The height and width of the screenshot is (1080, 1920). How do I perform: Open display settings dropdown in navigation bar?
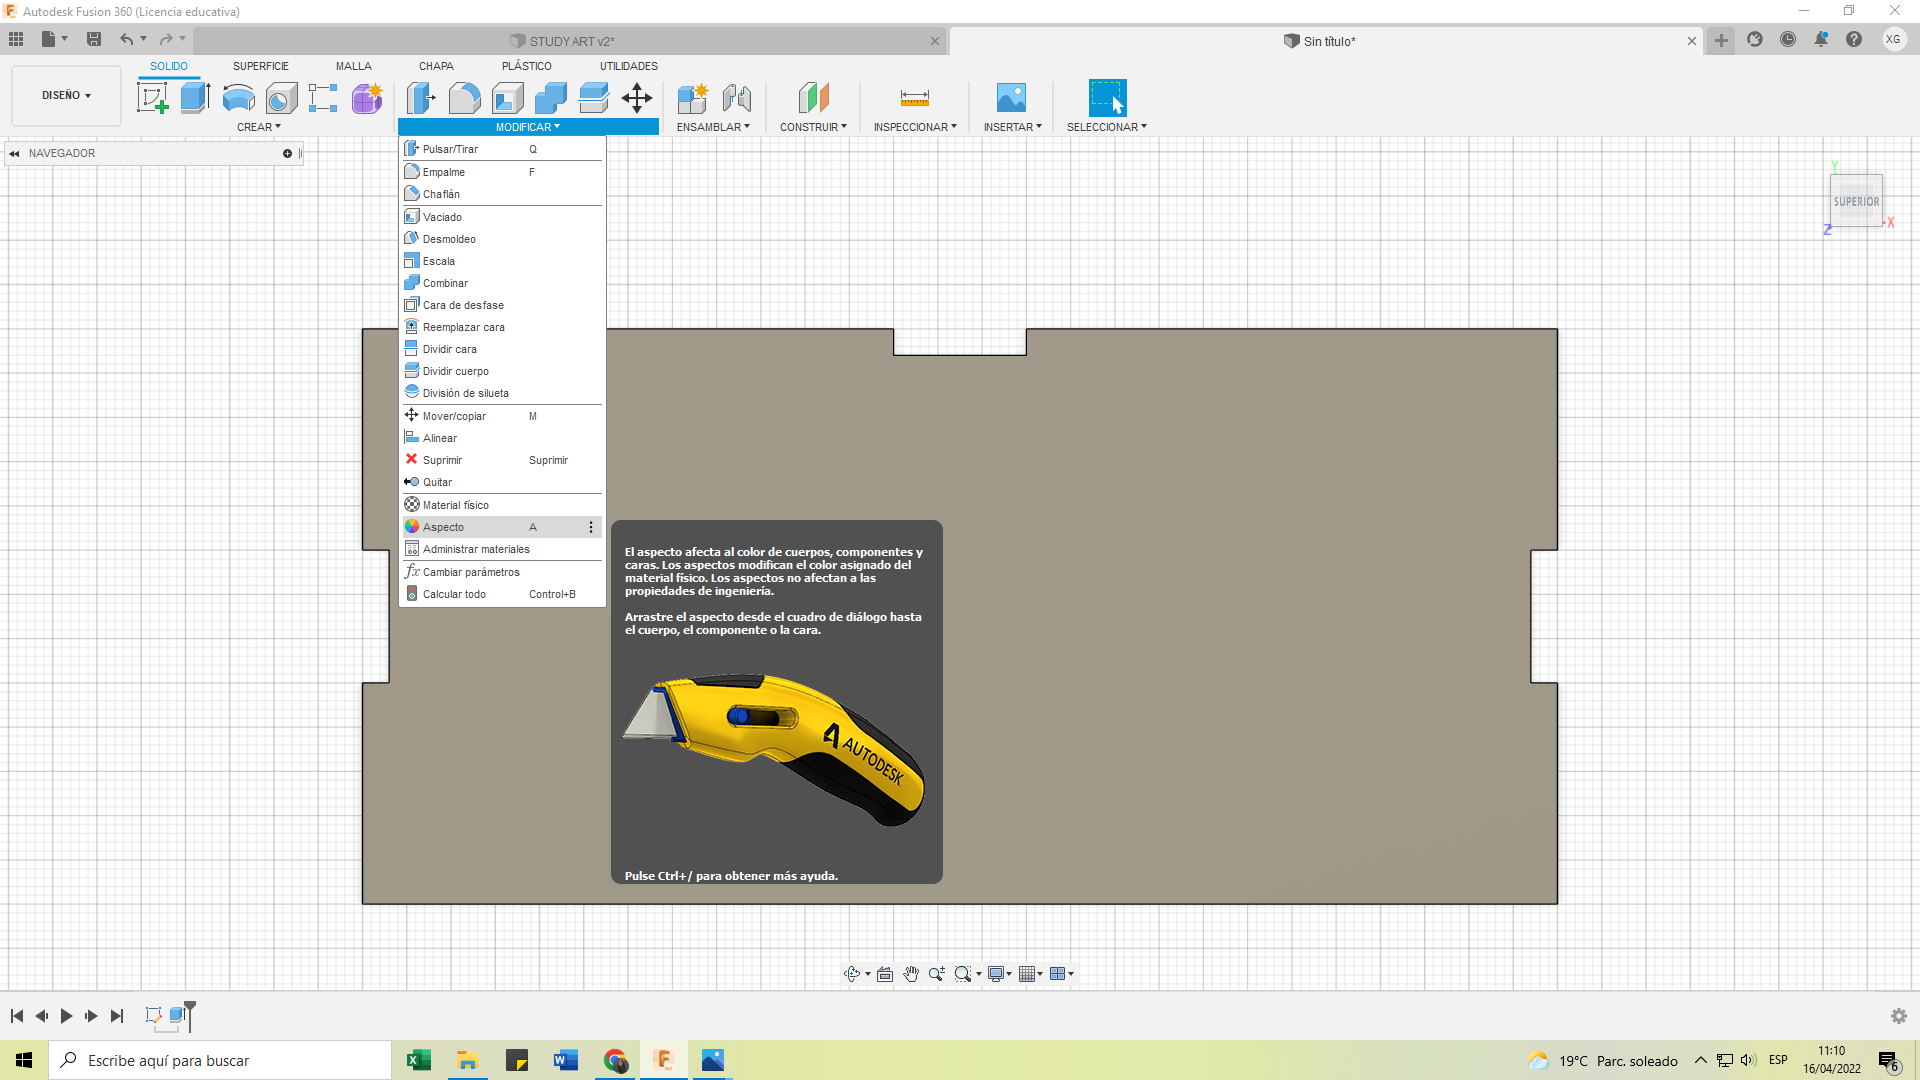point(1000,974)
